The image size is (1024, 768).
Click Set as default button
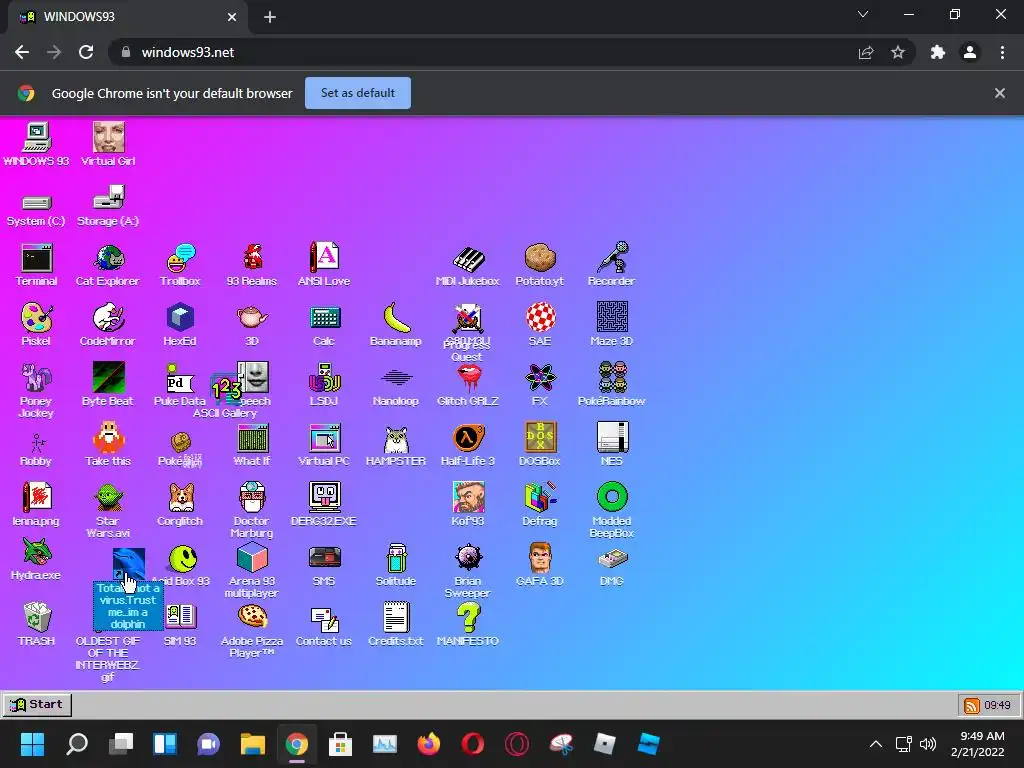click(x=358, y=93)
